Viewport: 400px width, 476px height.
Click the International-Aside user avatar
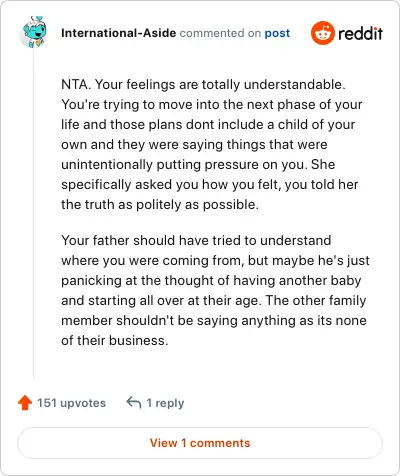click(x=34, y=32)
